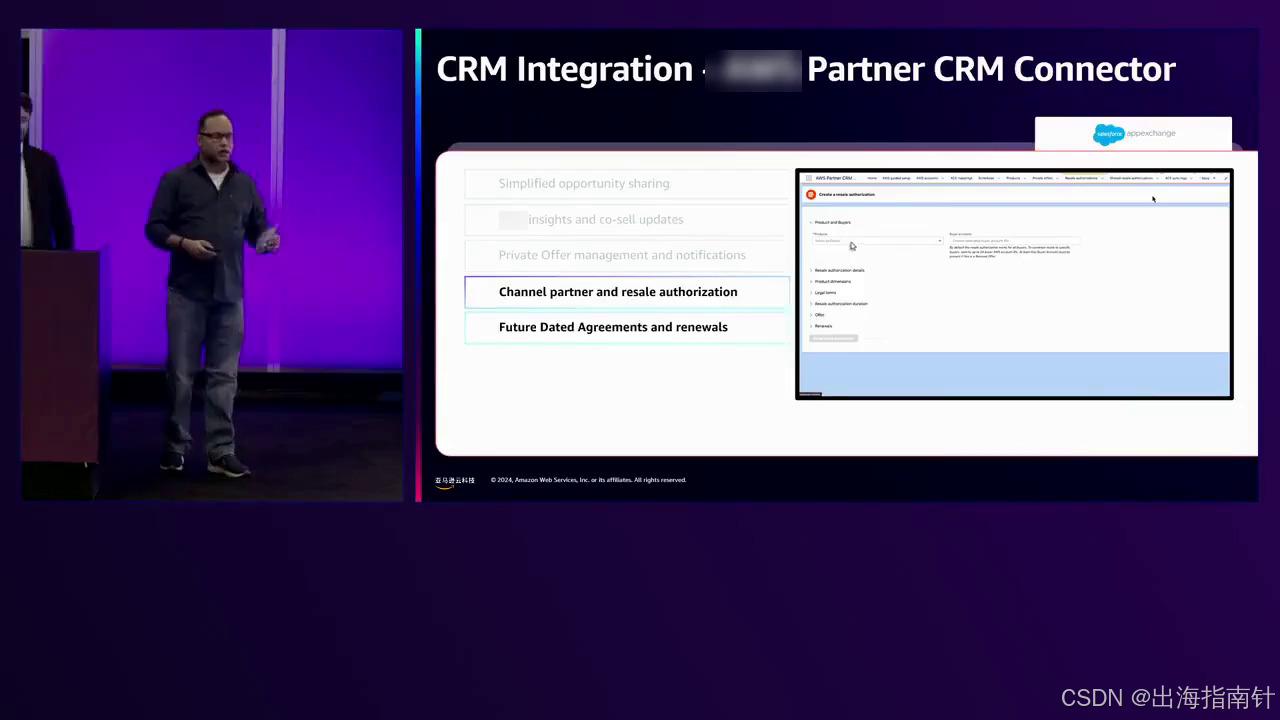This screenshot has height=720, width=1280.
Task: Expand the Product dimensions section
Action: coord(832,281)
